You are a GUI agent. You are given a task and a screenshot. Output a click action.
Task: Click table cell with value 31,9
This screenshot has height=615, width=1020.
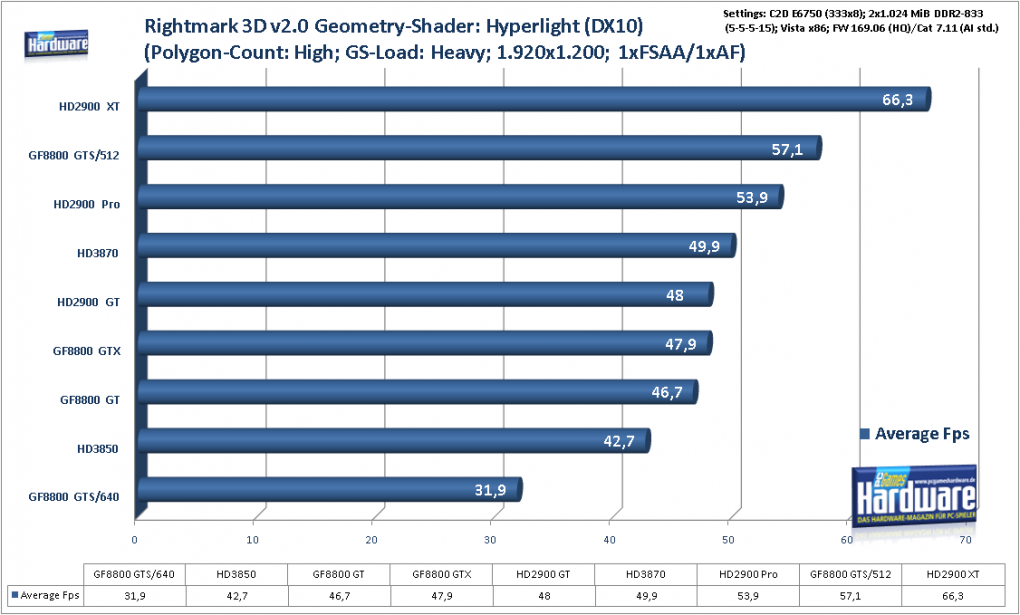coord(134,595)
